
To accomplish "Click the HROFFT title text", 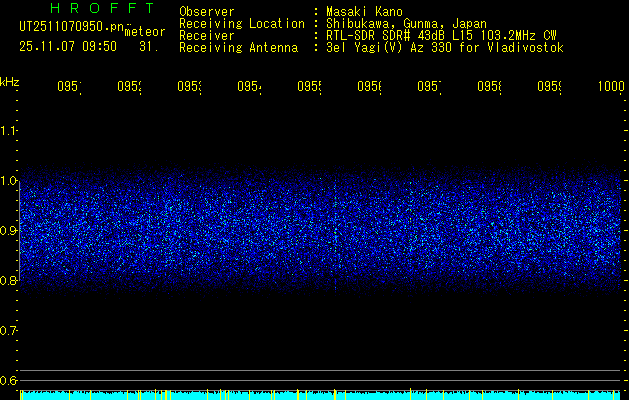I will pos(103,8).
